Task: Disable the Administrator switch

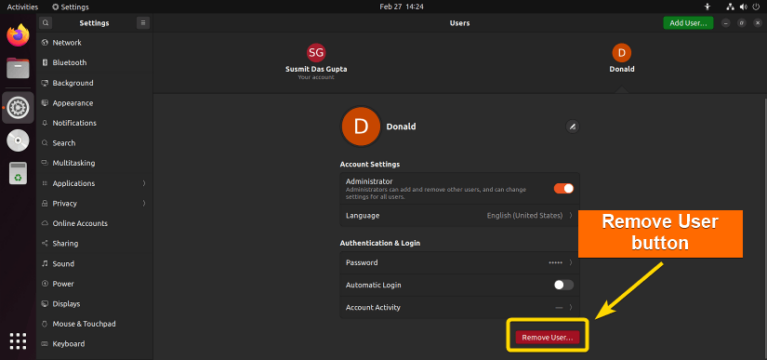Action: point(564,188)
